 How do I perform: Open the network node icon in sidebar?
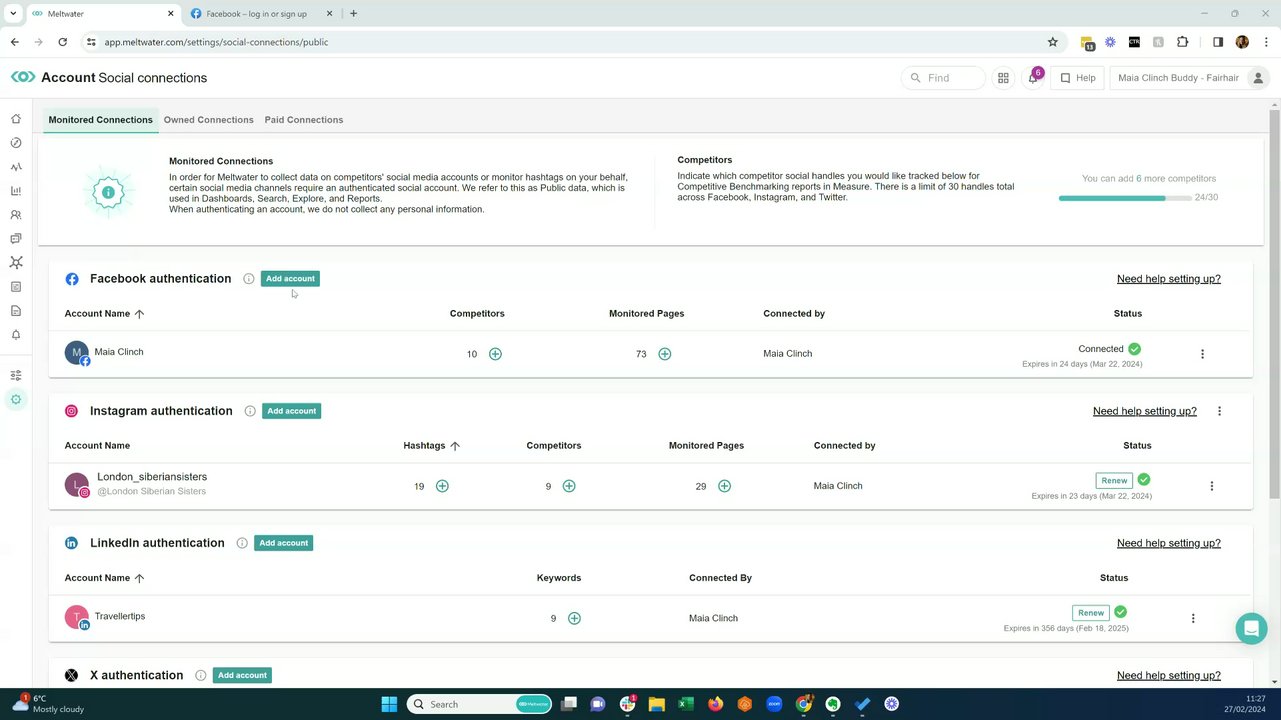point(16,263)
